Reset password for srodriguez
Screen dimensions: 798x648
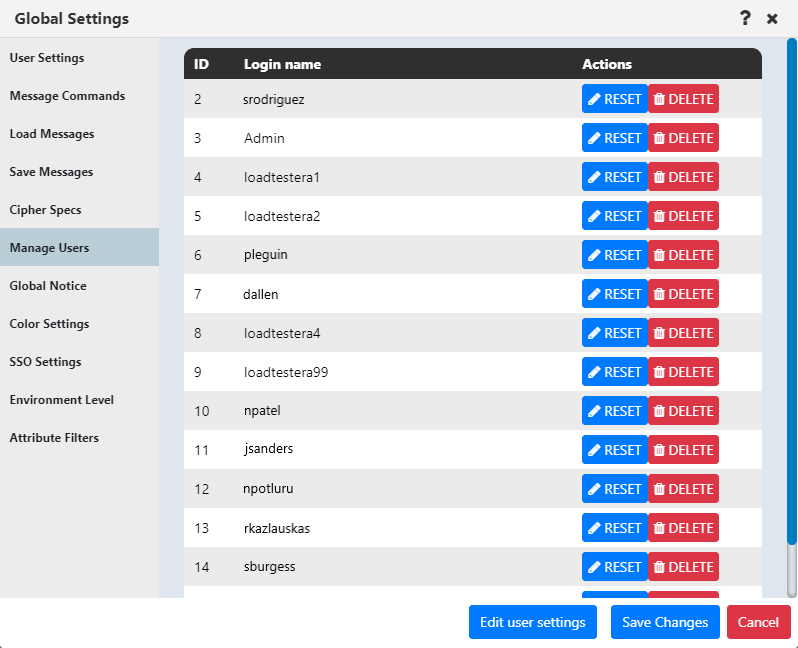click(614, 99)
